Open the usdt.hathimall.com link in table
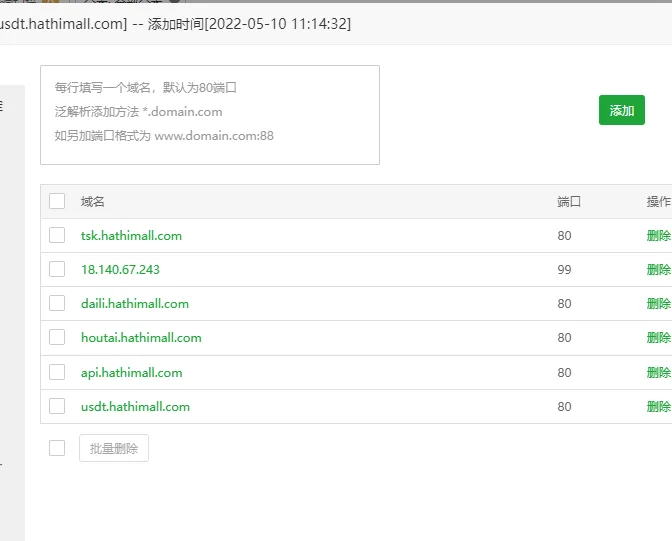 (135, 407)
